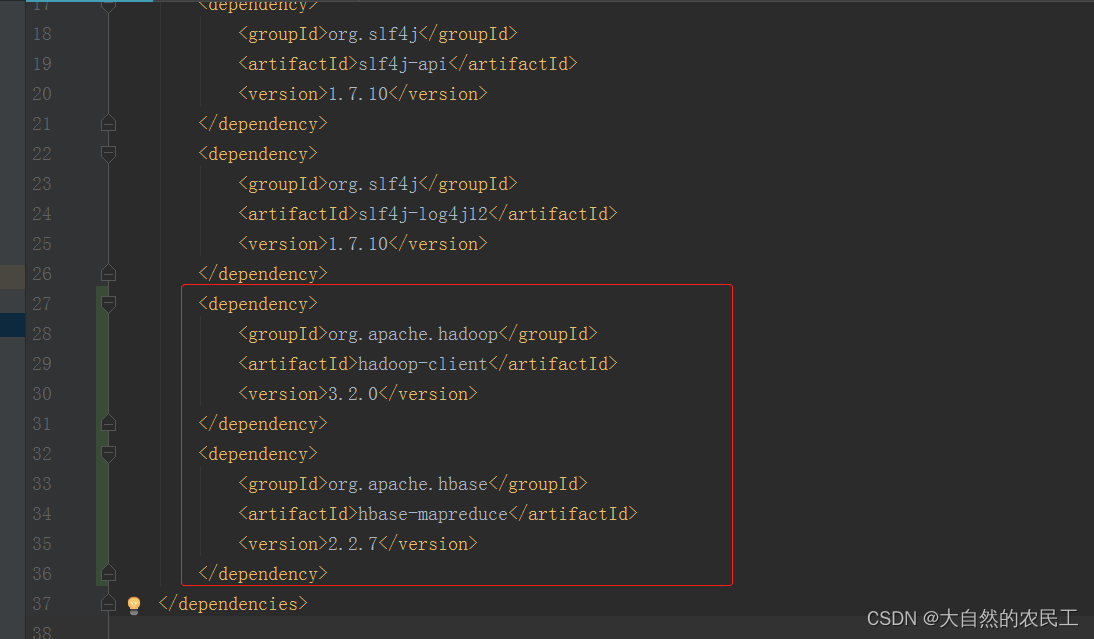Click the fold end marker at line 21
Viewport: 1094px width, 639px height.
click(x=108, y=123)
